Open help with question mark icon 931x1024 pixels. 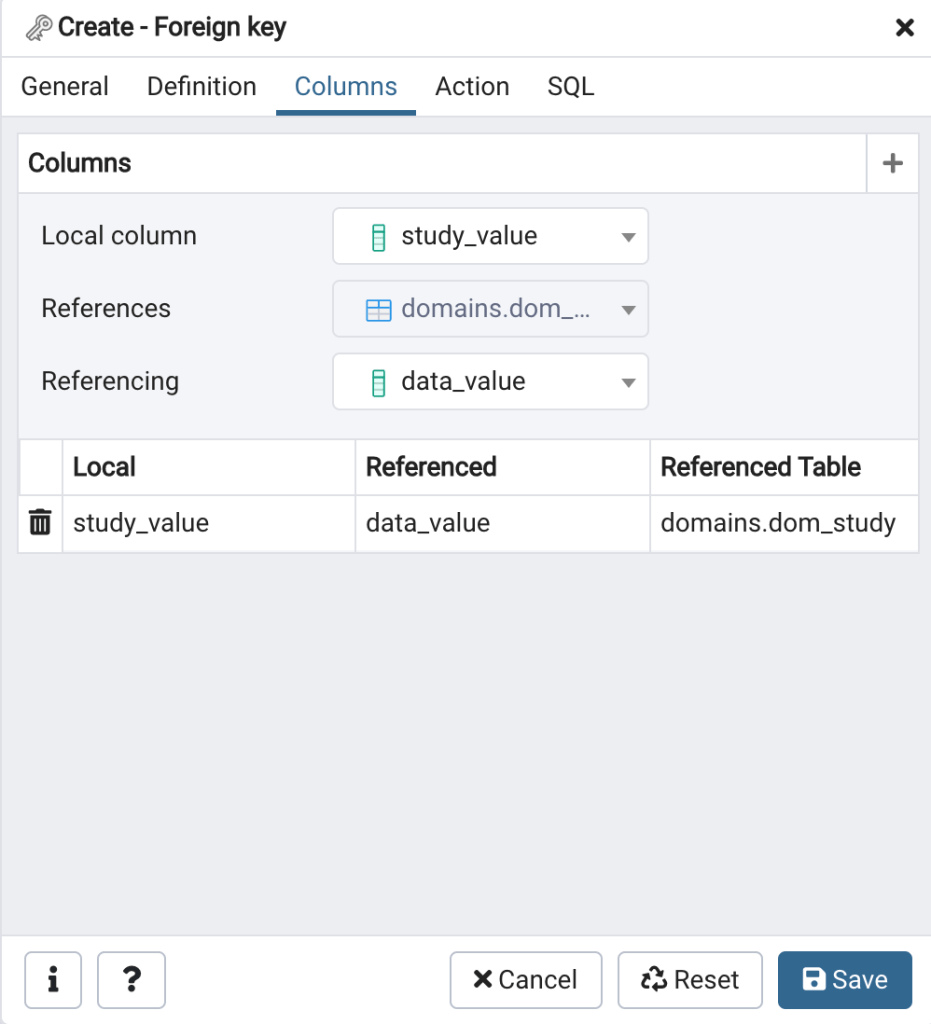(131, 979)
